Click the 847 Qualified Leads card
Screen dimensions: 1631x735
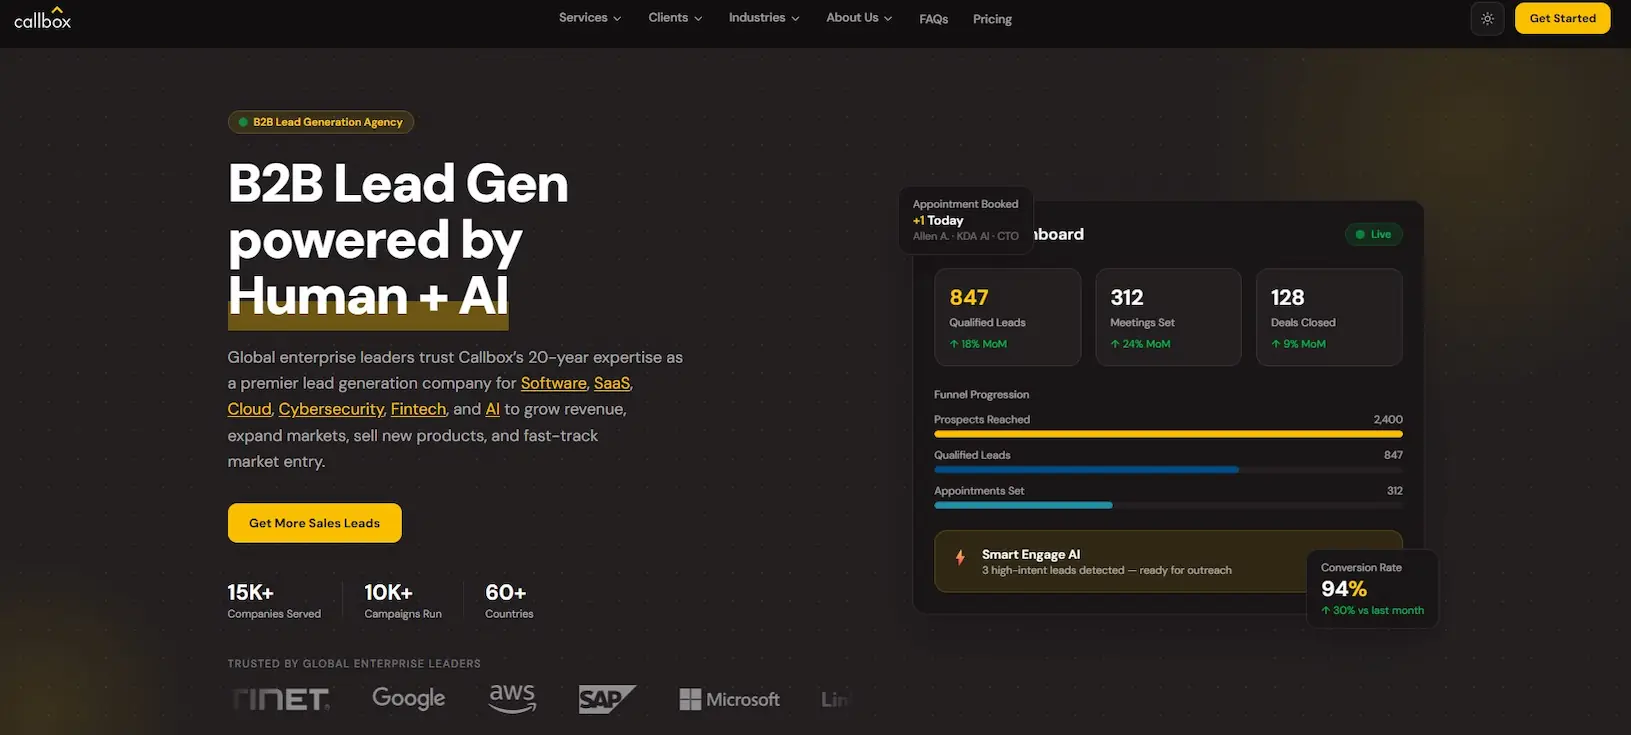[x=1007, y=317]
